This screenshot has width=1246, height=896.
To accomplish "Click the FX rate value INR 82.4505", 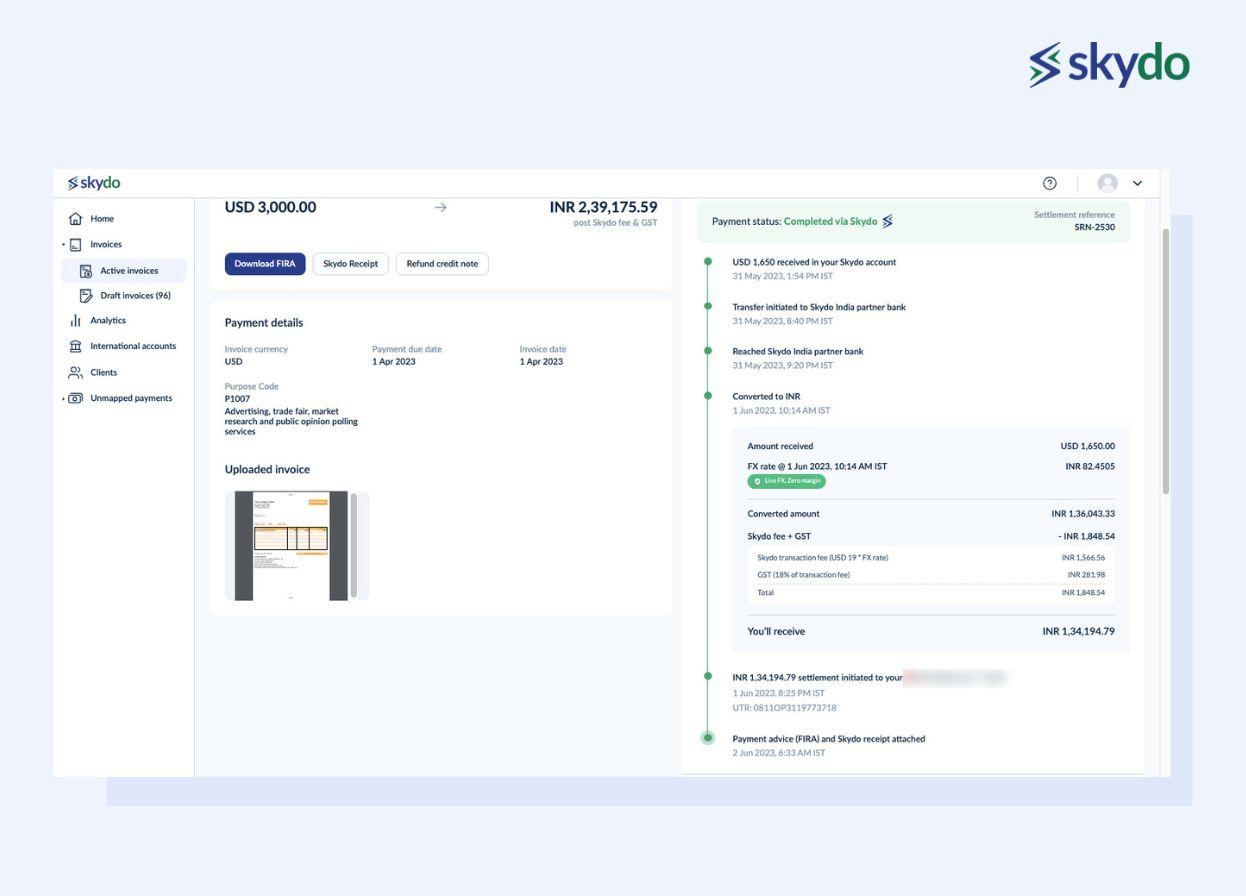I will pos(1090,466).
